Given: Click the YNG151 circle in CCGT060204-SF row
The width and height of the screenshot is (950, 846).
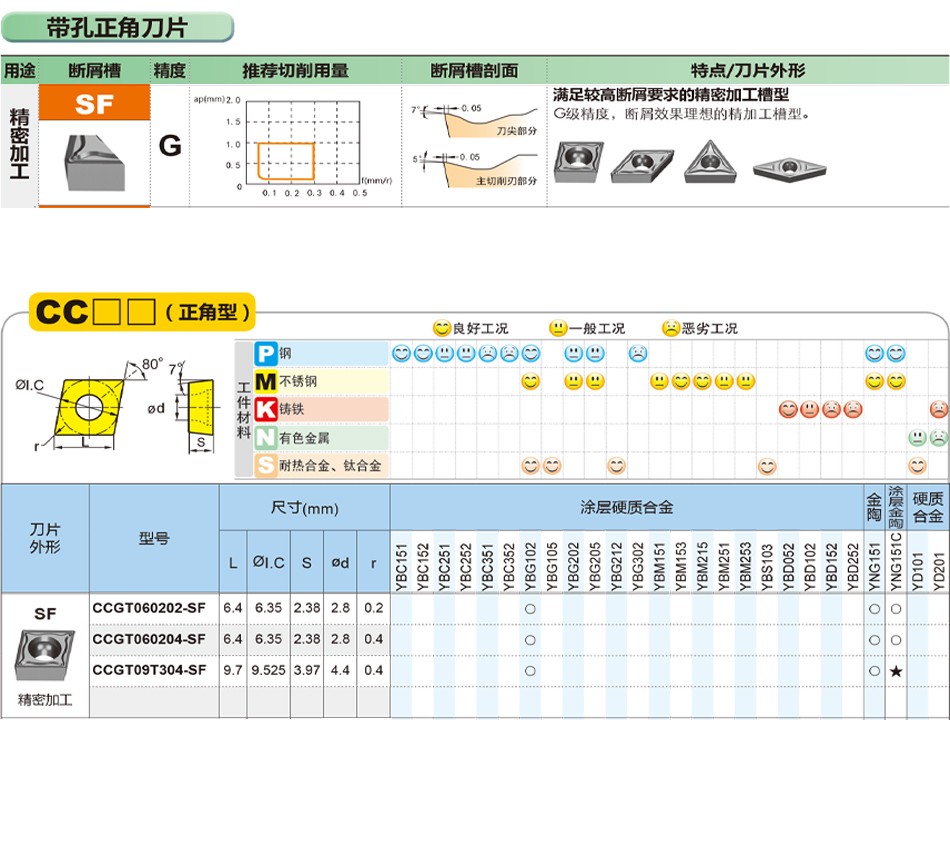Looking at the screenshot, I should tap(874, 640).
